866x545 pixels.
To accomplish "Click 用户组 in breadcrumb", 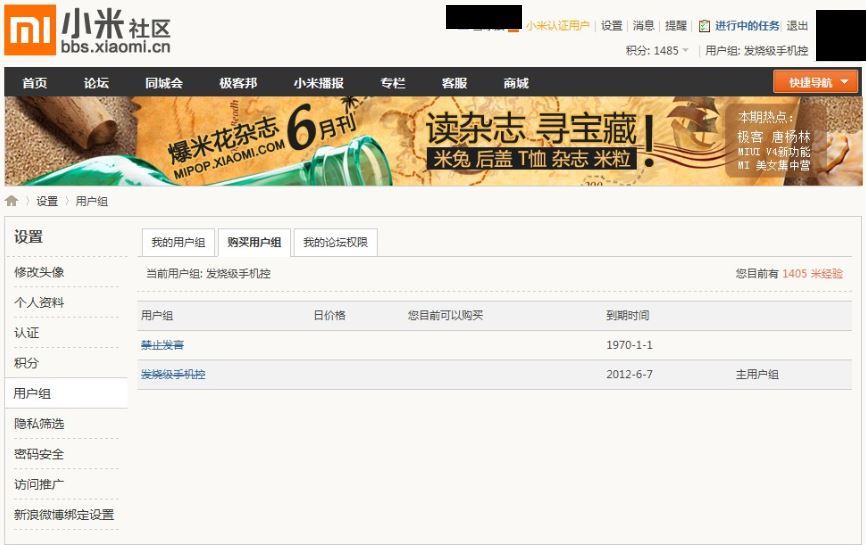I will (x=92, y=202).
